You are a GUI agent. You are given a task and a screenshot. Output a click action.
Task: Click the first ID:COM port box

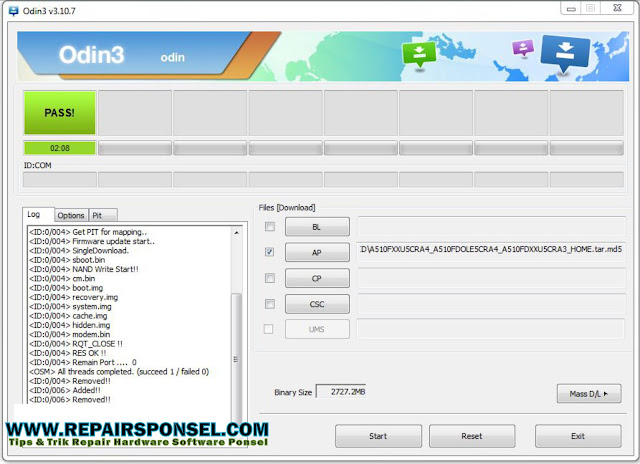pos(60,180)
